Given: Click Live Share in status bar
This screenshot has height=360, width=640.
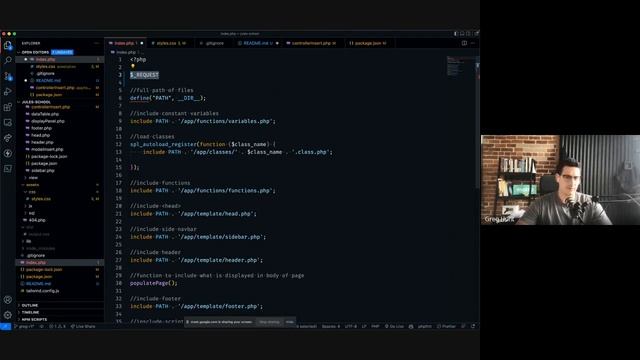Looking at the screenshot, I should 83,327.
